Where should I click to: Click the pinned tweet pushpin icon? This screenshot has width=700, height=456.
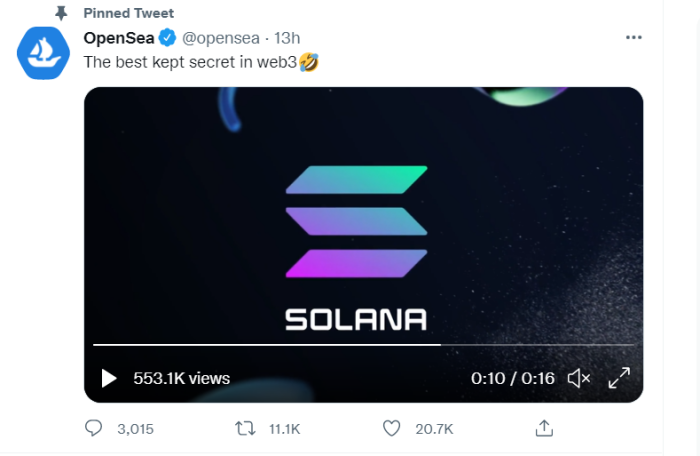[61, 13]
